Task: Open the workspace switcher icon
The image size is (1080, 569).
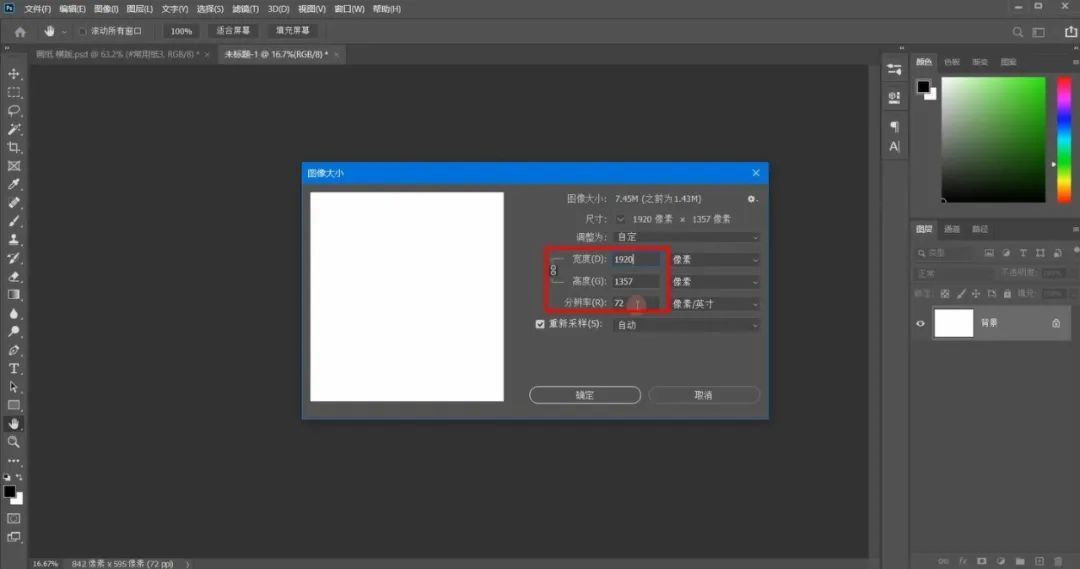Action: (x=1039, y=32)
